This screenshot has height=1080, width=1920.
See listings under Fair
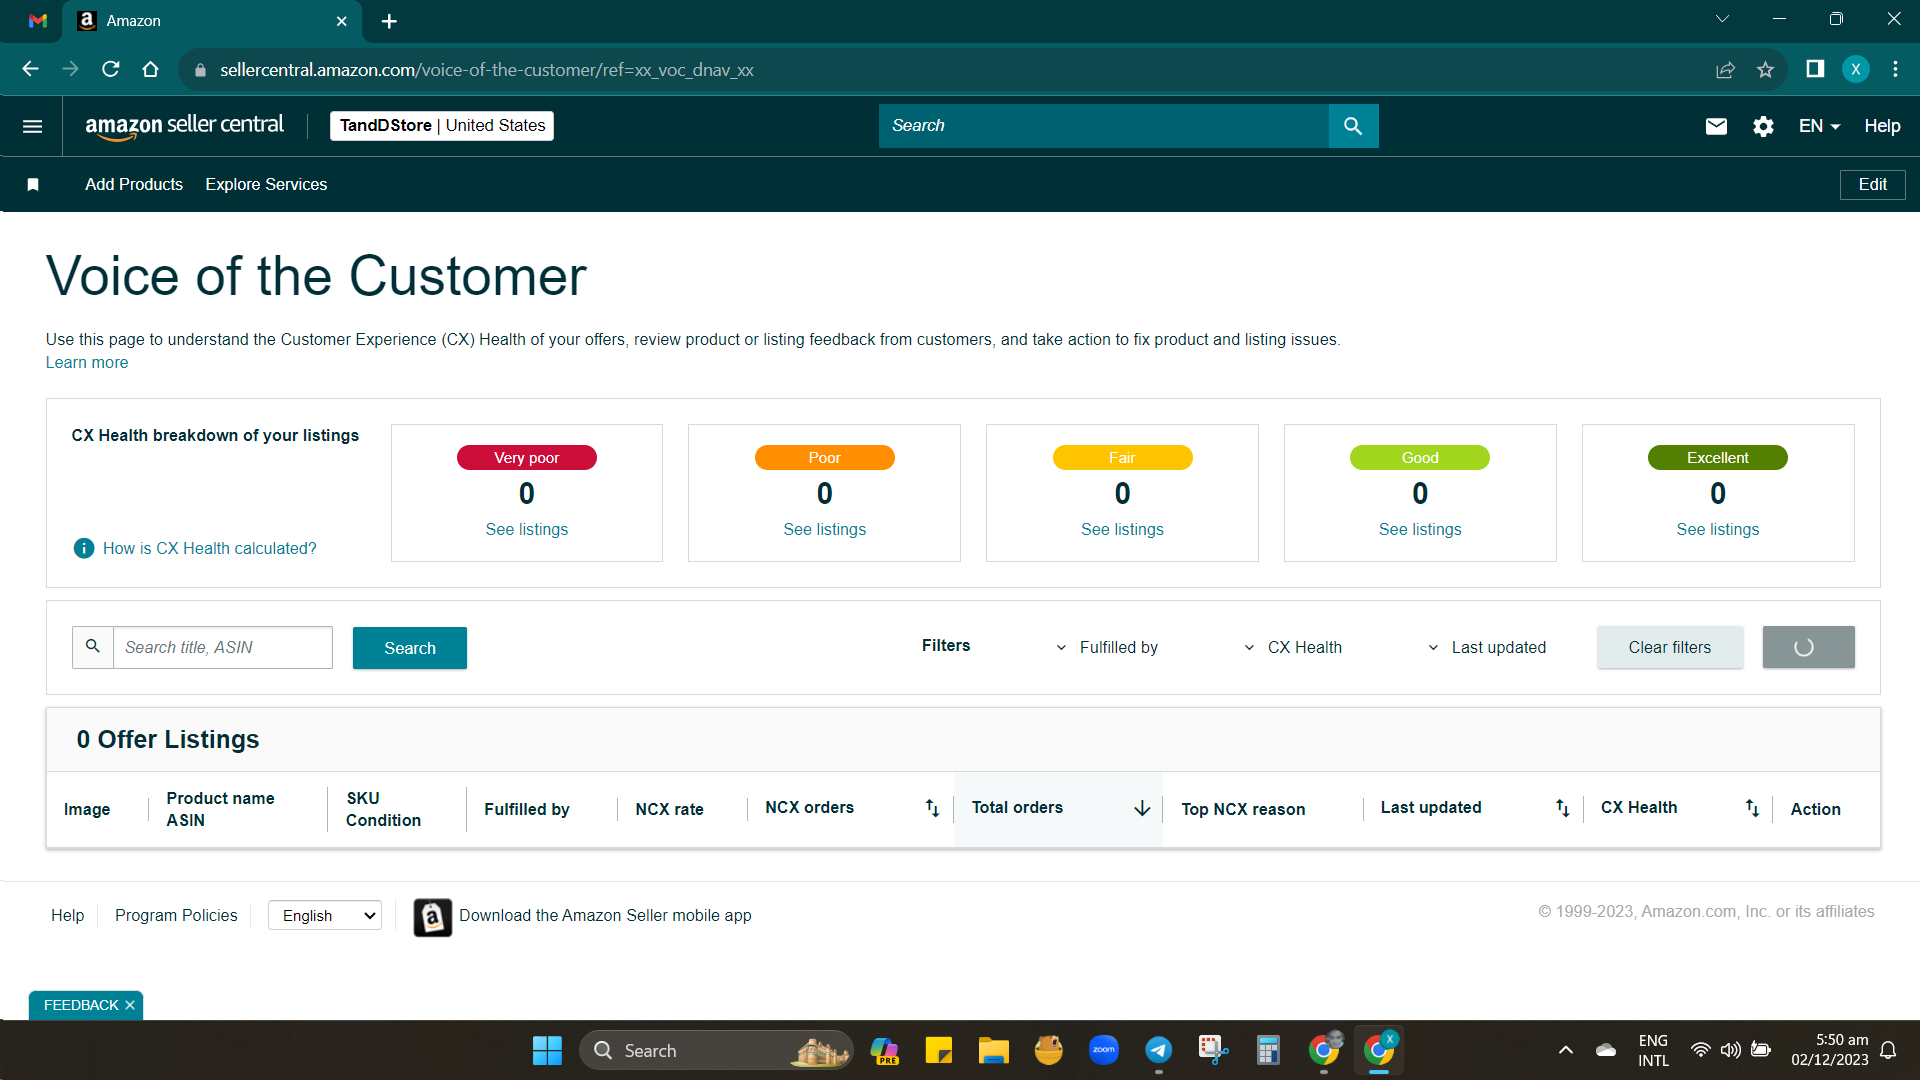1122,530
